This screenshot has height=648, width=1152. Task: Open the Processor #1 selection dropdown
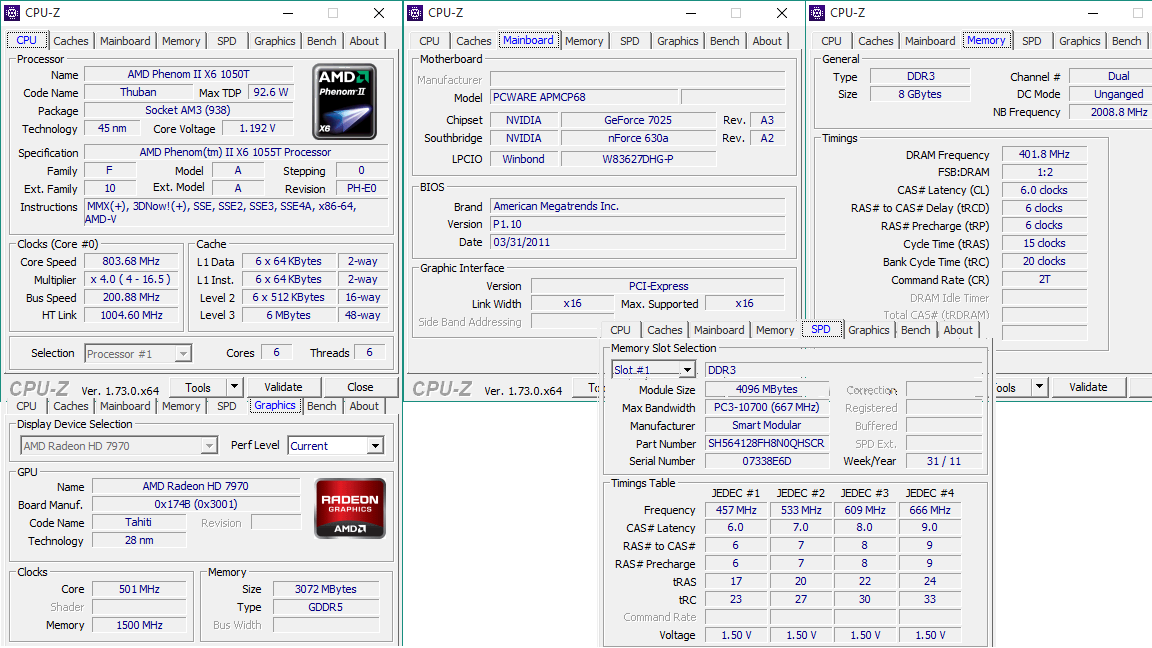pyautogui.click(x=138, y=353)
